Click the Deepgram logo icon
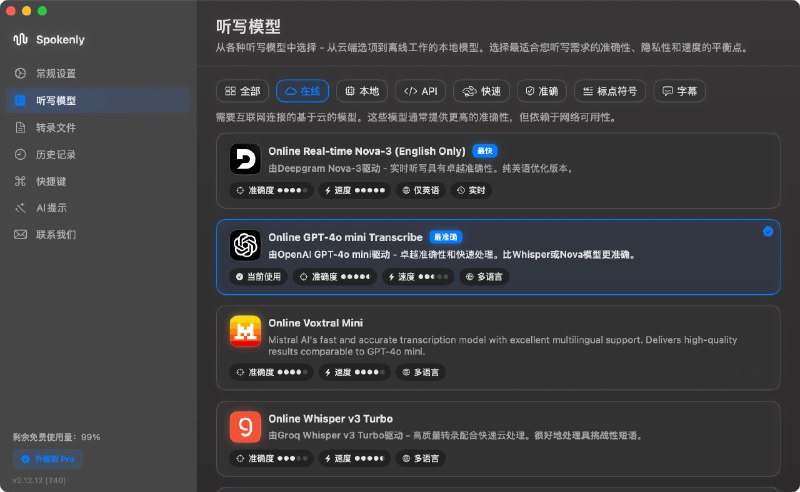The height and width of the screenshot is (492, 800). (245, 159)
